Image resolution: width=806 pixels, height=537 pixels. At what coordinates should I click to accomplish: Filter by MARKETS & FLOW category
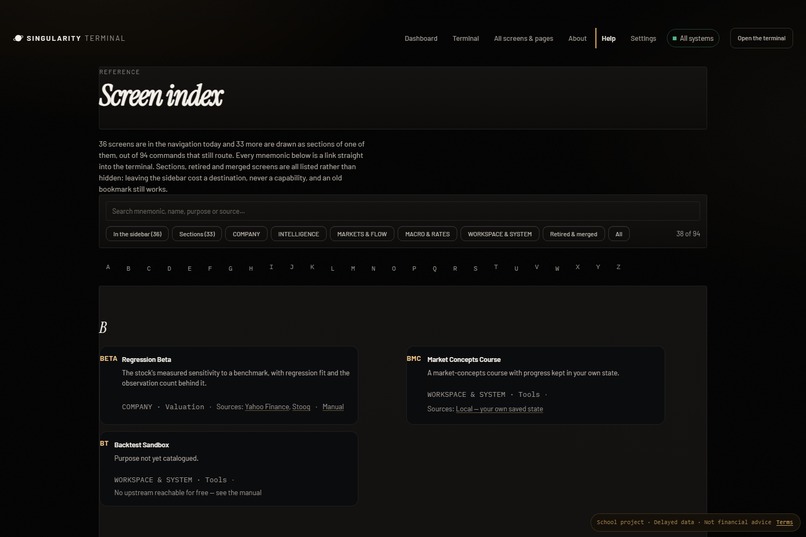(362, 234)
